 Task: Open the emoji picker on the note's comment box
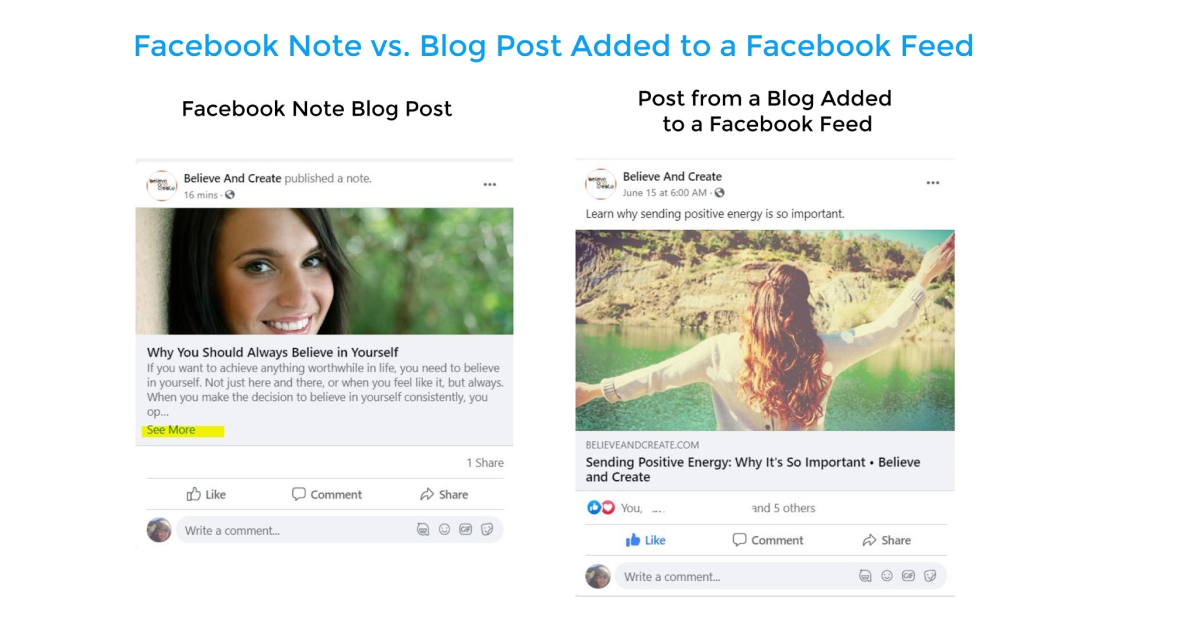[x=444, y=530]
